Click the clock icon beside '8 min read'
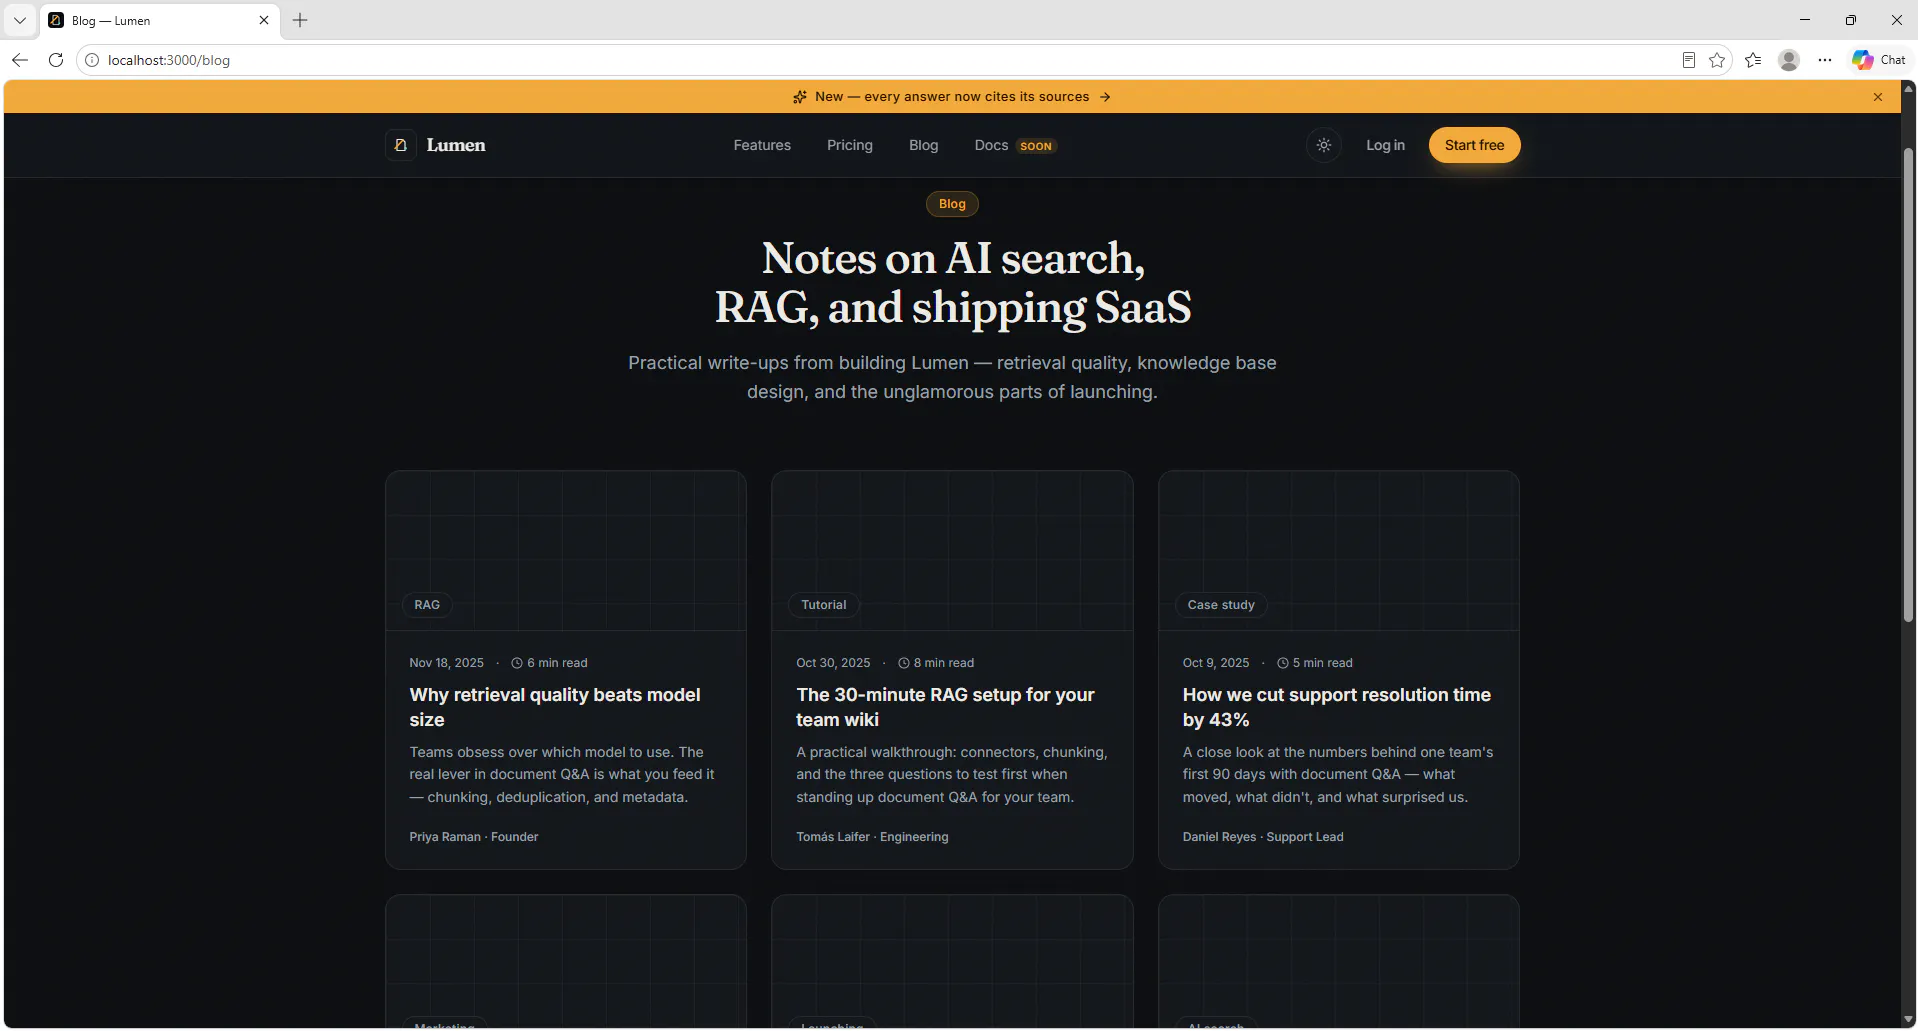 click(904, 663)
